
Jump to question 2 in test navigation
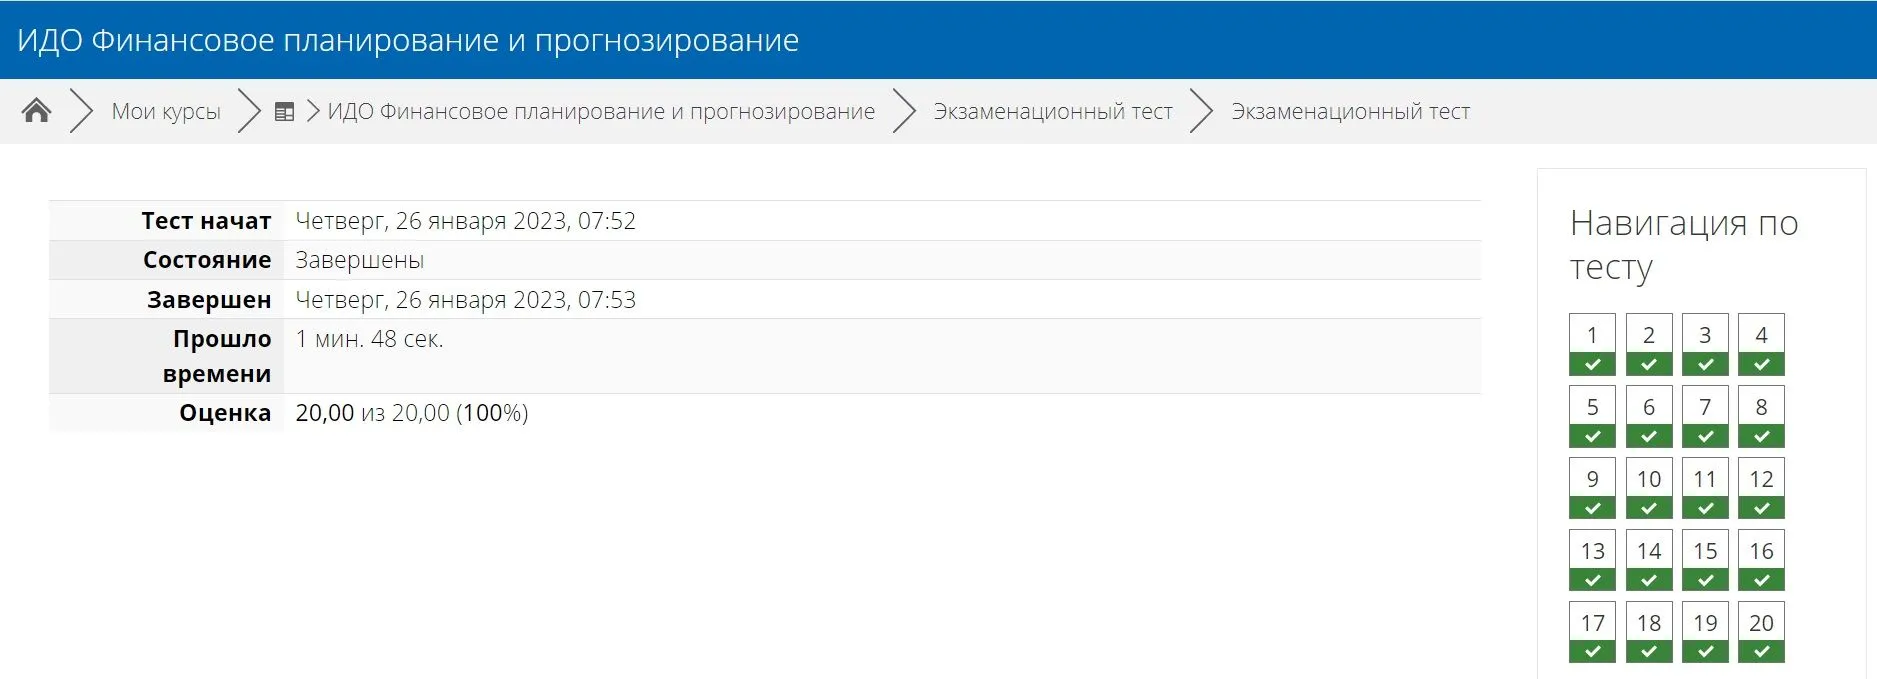point(1648,344)
